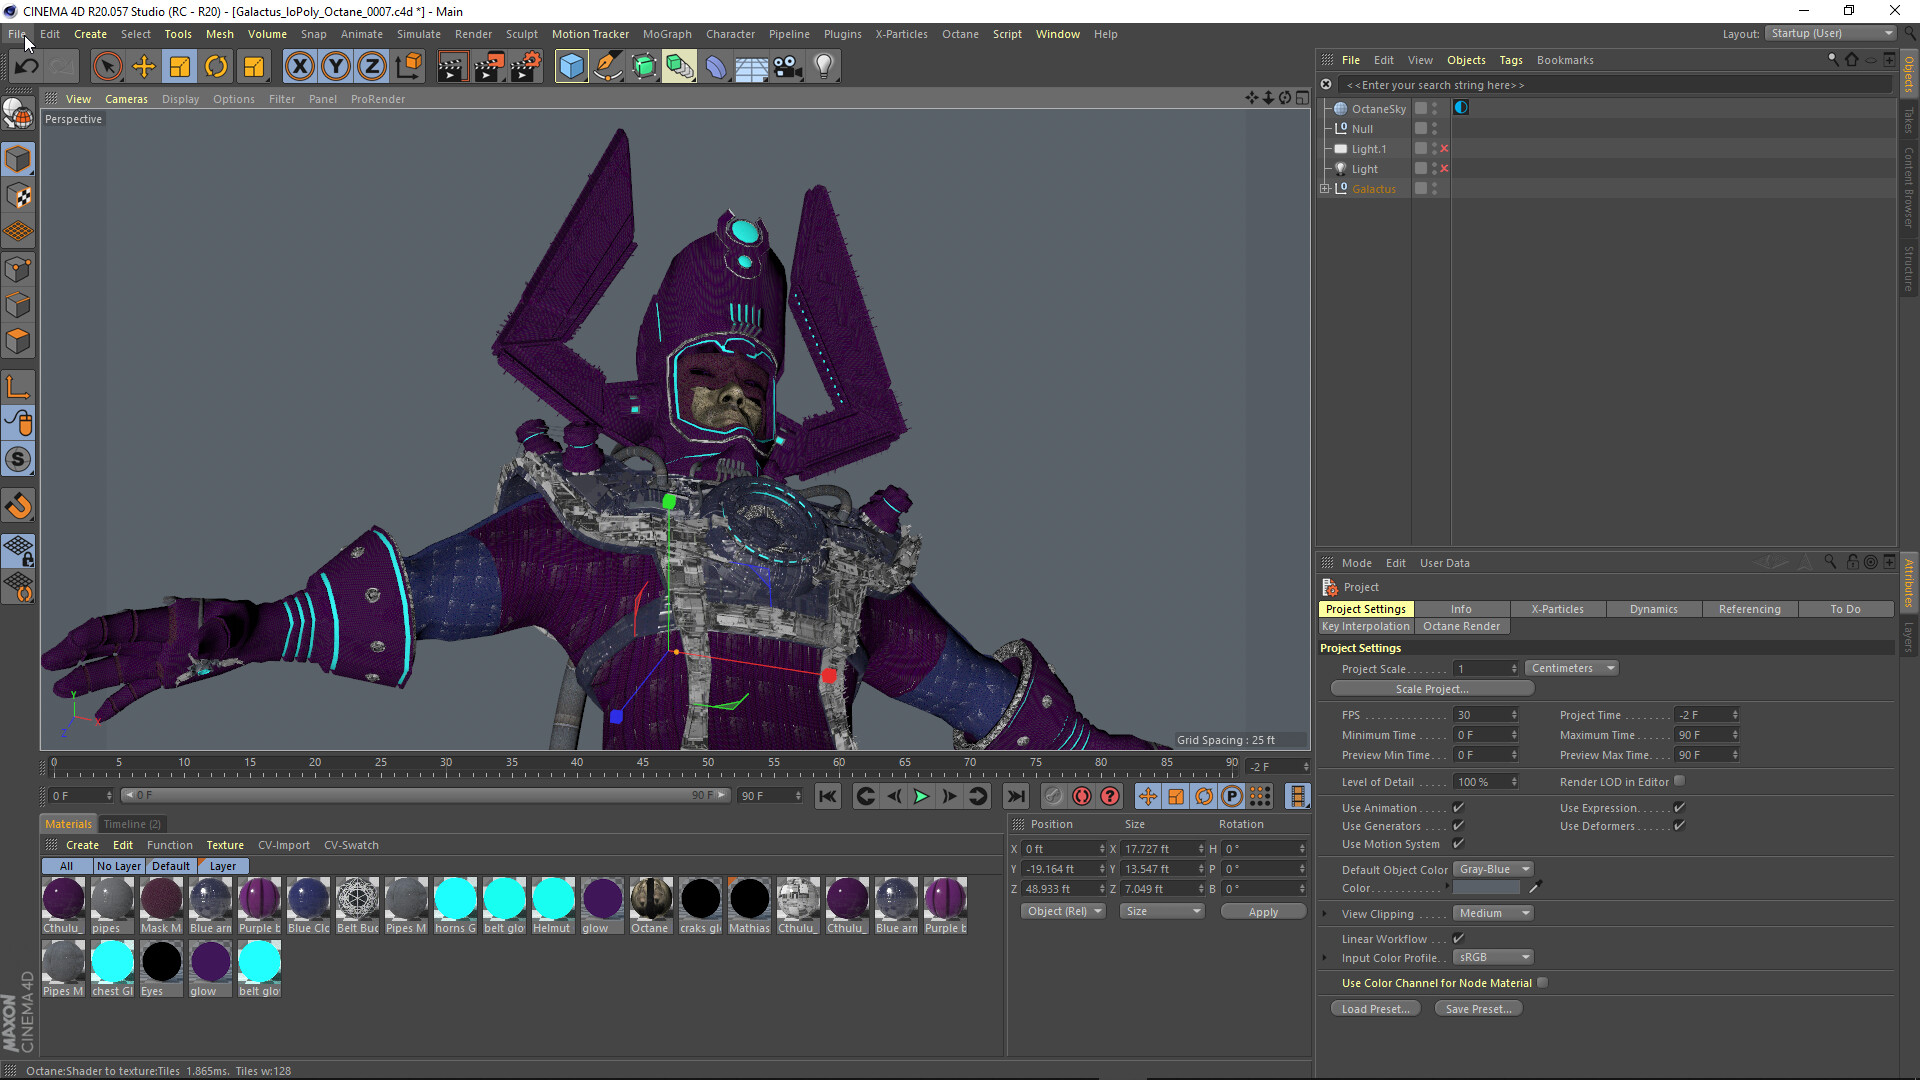1920x1080 pixels.
Task: Click the Load Preset button
Action: tap(1375, 1008)
